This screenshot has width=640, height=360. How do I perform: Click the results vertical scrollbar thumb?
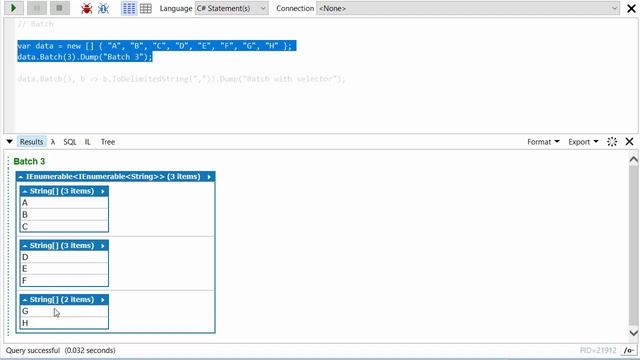pos(633,246)
